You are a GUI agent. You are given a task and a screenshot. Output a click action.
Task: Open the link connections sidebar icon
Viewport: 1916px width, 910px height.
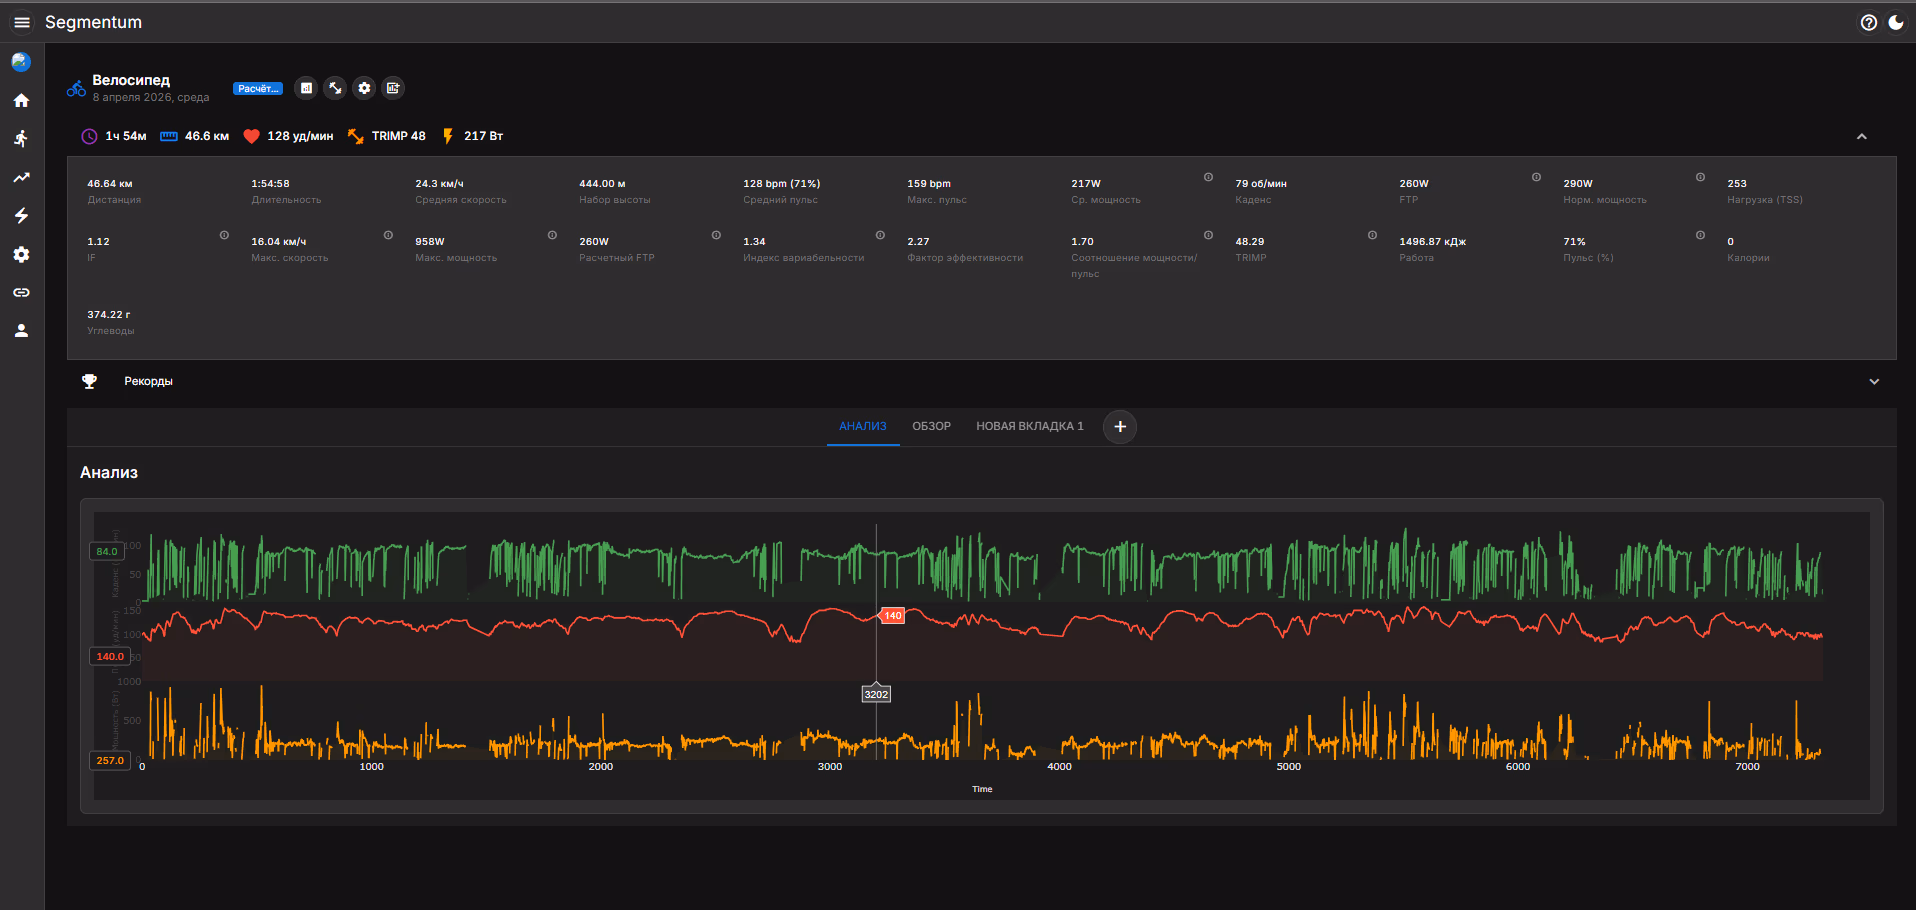point(21,293)
